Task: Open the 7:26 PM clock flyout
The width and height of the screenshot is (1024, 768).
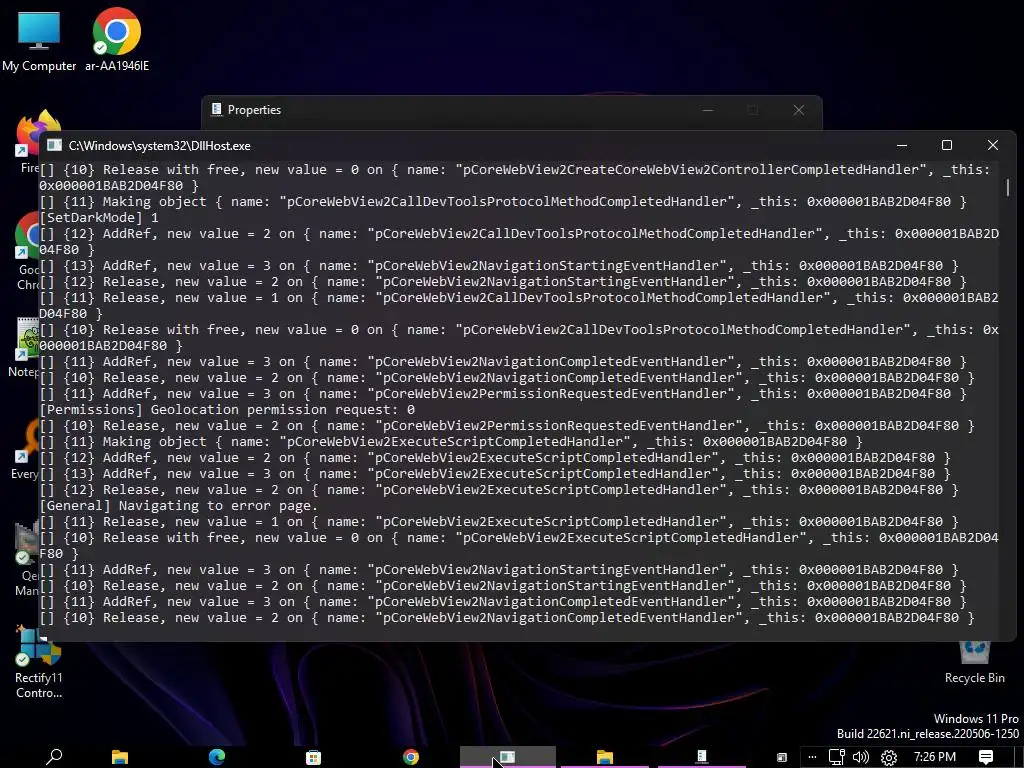Action: pos(935,757)
